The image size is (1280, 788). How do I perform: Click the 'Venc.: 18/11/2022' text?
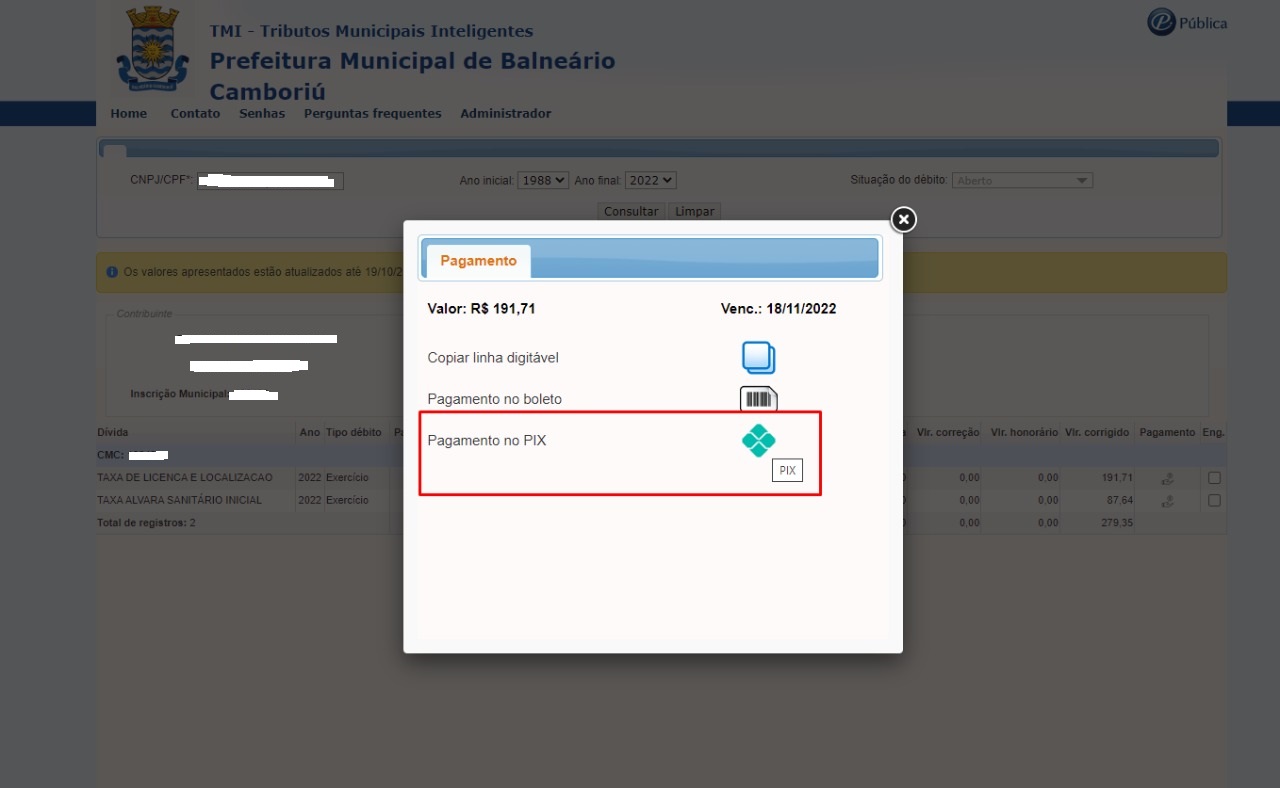point(779,309)
